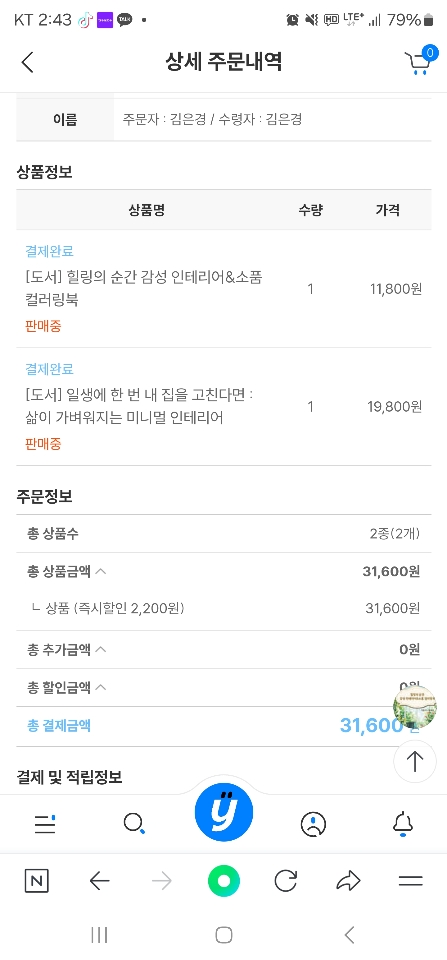Tap the search magnifier icon
This screenshot has width=447, height=960.
pyautogui.click(x=133, y=823)
